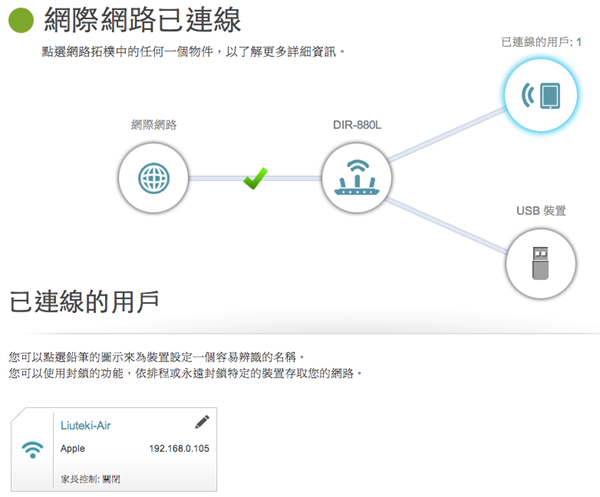Viewport: 600px width, 497px height.
Task: Click the Apple vendor text in card
Action: [74, 449]
